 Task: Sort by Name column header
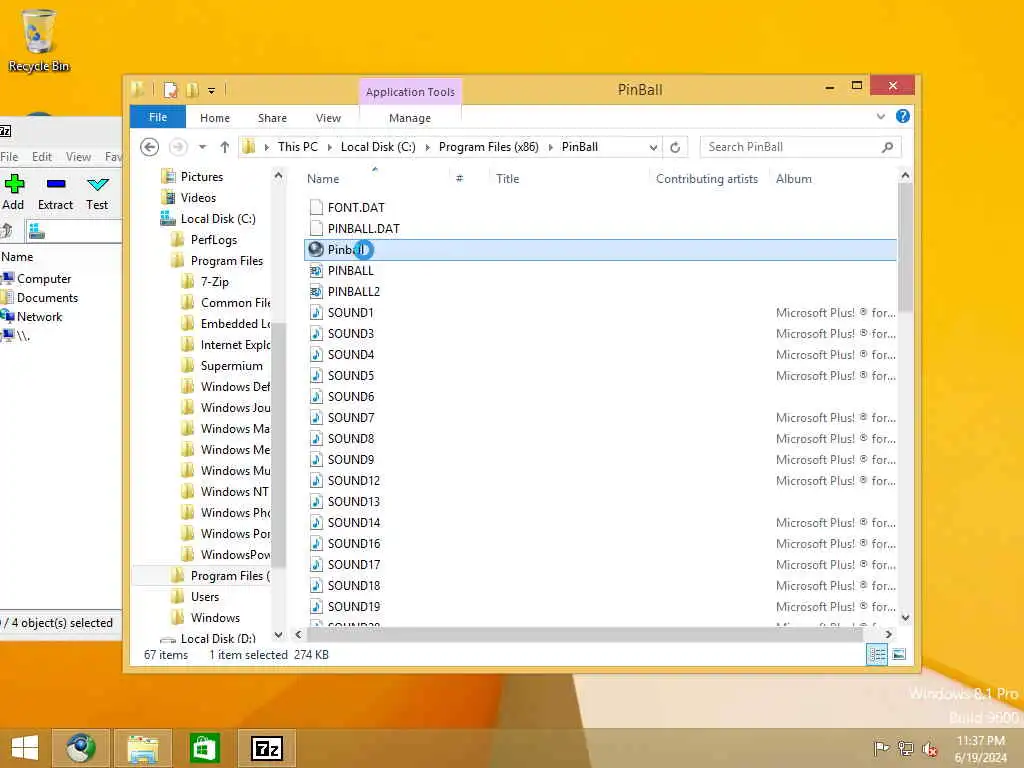(323, 179)
